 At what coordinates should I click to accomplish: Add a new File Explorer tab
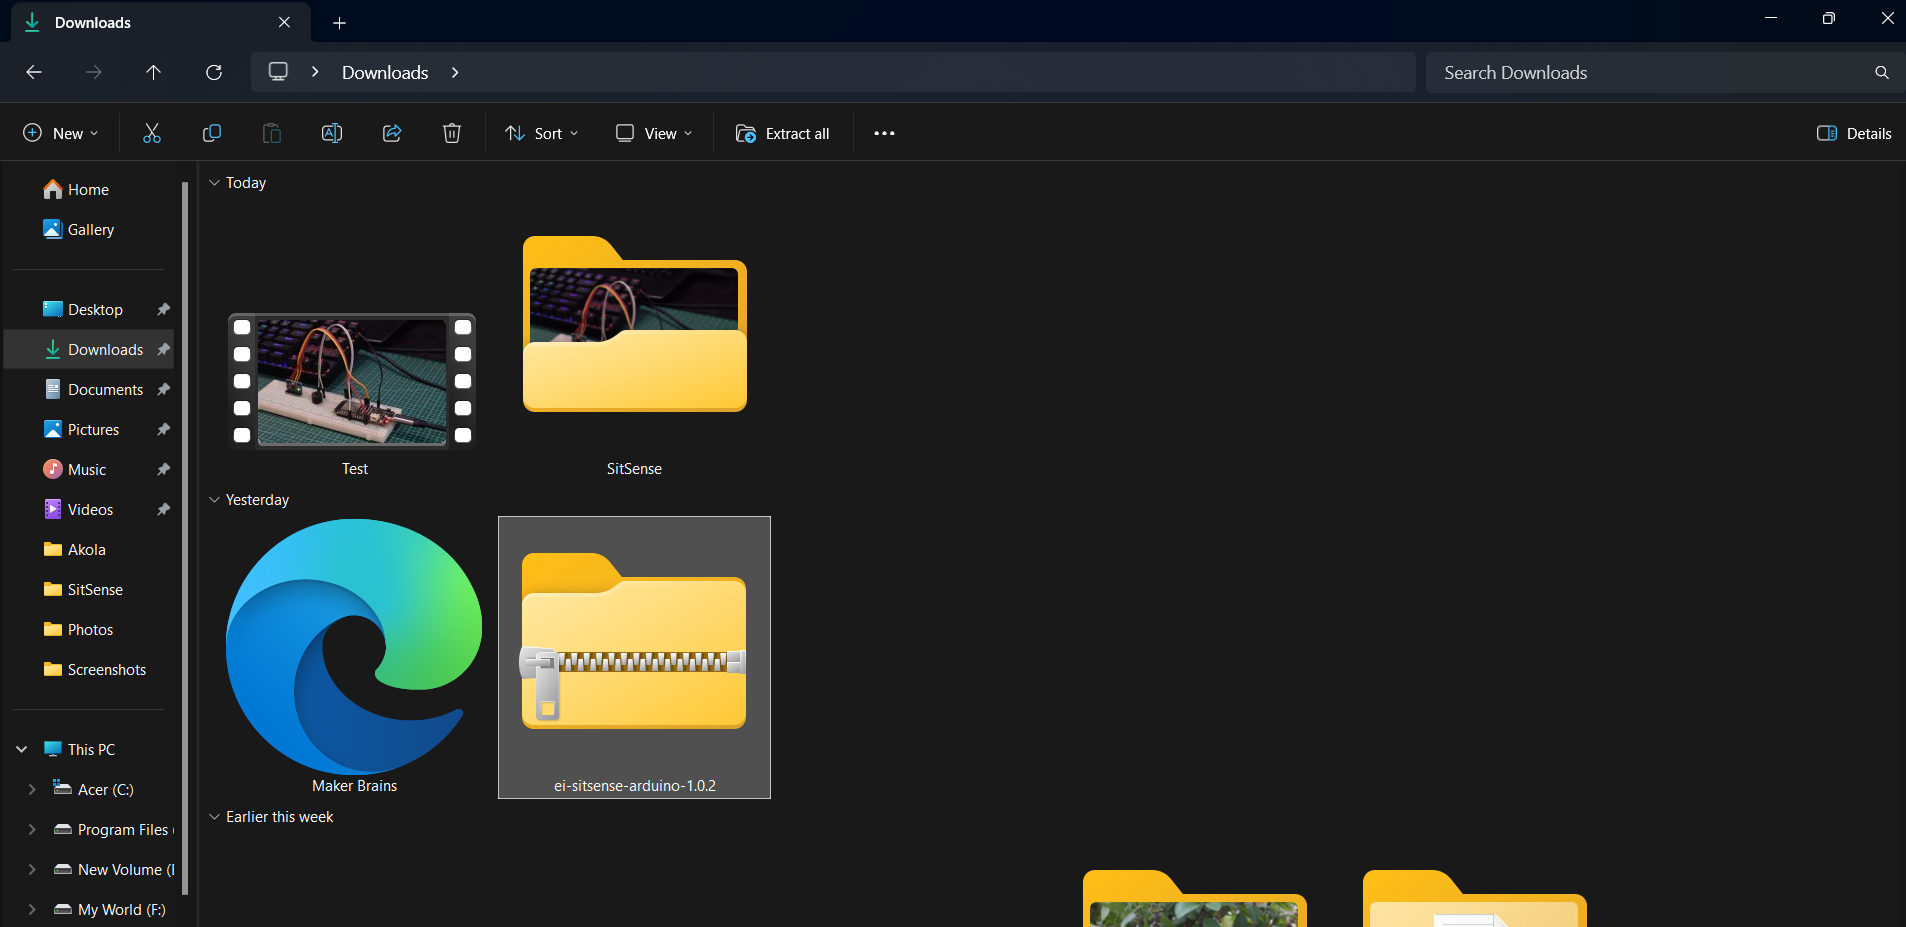tap(340, 22)
